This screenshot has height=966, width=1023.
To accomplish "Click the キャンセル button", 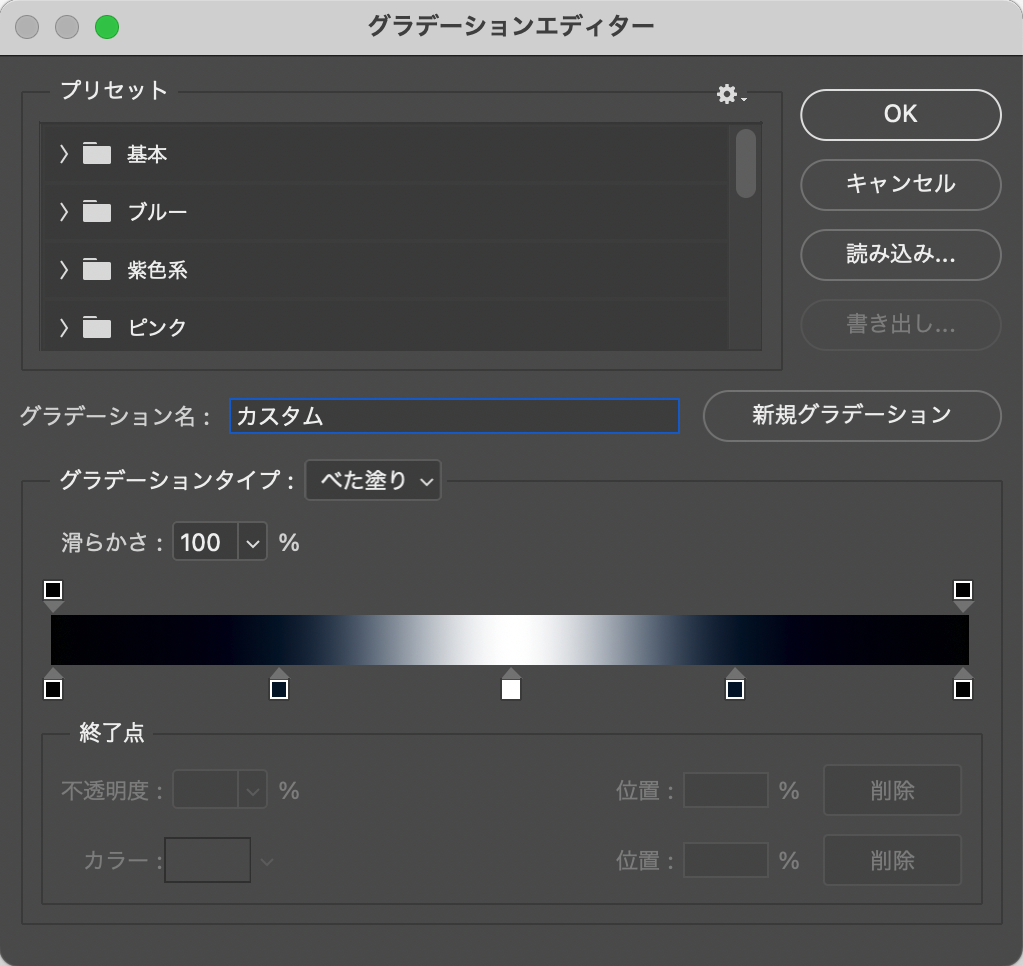I will [x=900, y=185].
